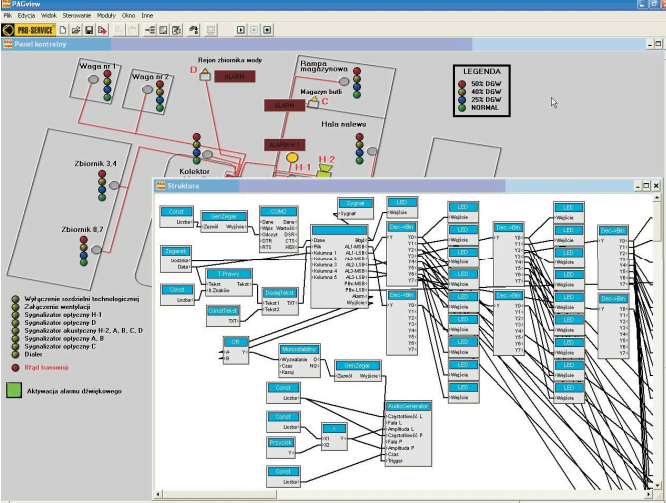Open a file with the folder icon
This screenshot has height=503, width=666.
(x=76, y=30)
